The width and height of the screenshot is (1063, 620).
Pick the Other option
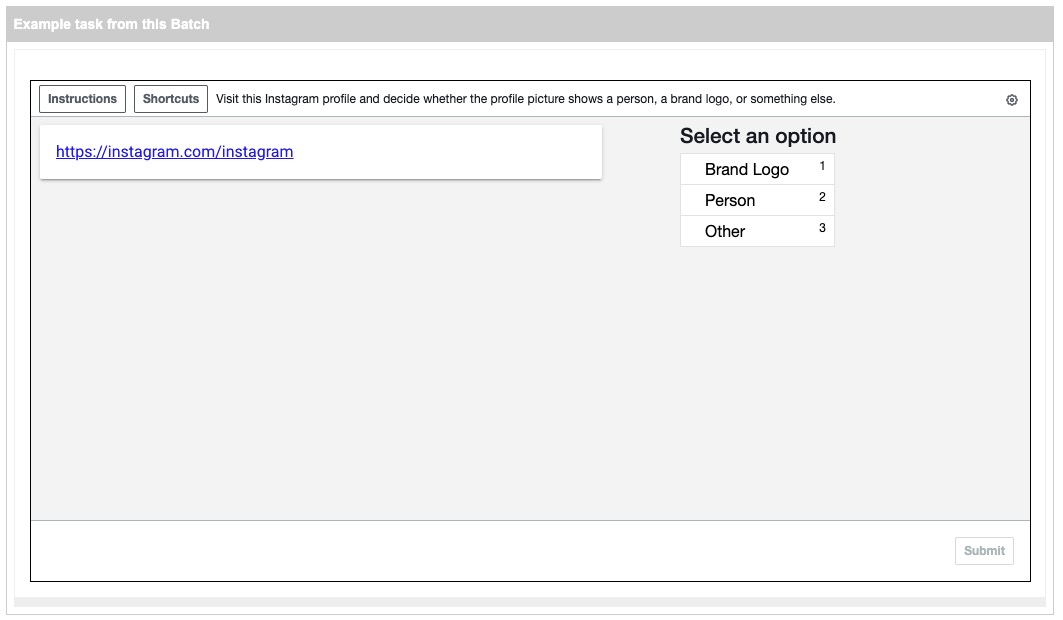[x=725, y=231]
